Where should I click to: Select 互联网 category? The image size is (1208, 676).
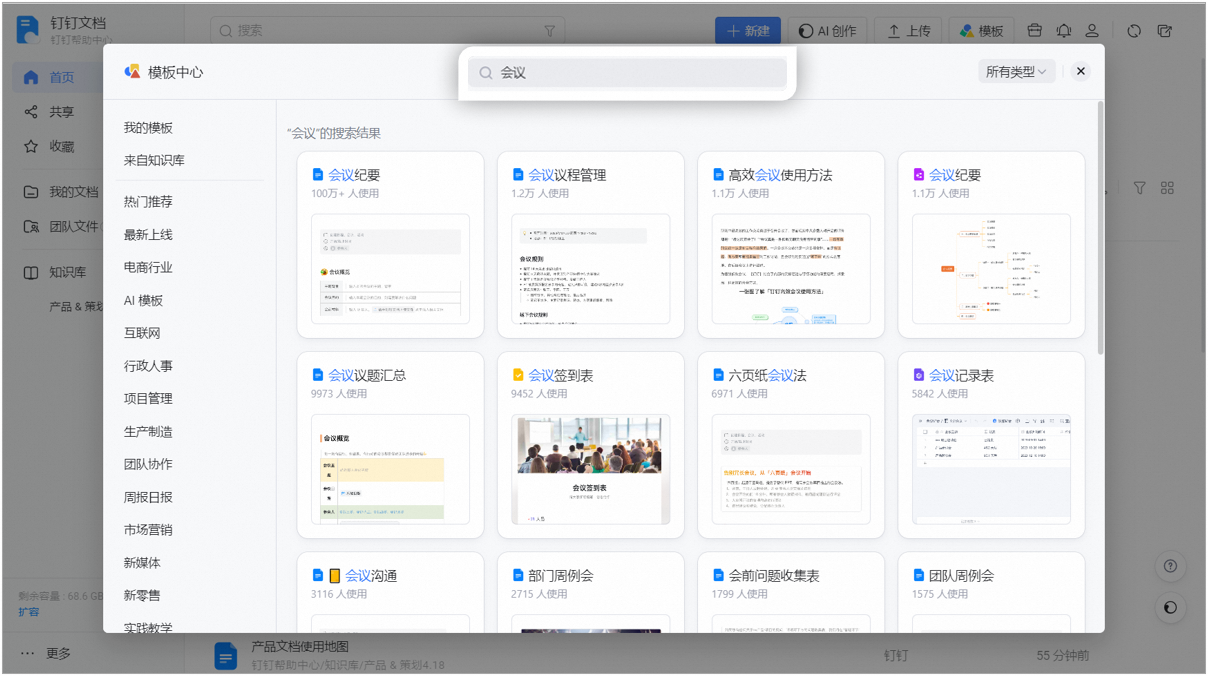142,334
